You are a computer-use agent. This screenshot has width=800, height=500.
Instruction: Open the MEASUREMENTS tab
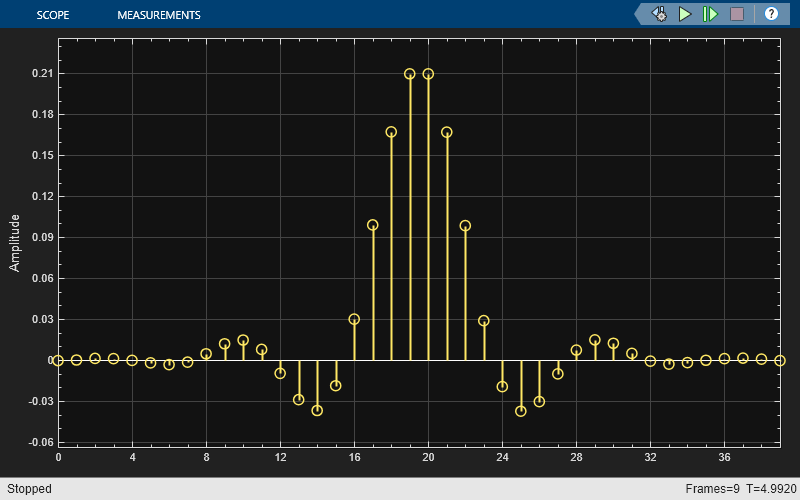[x=158, y=15]
